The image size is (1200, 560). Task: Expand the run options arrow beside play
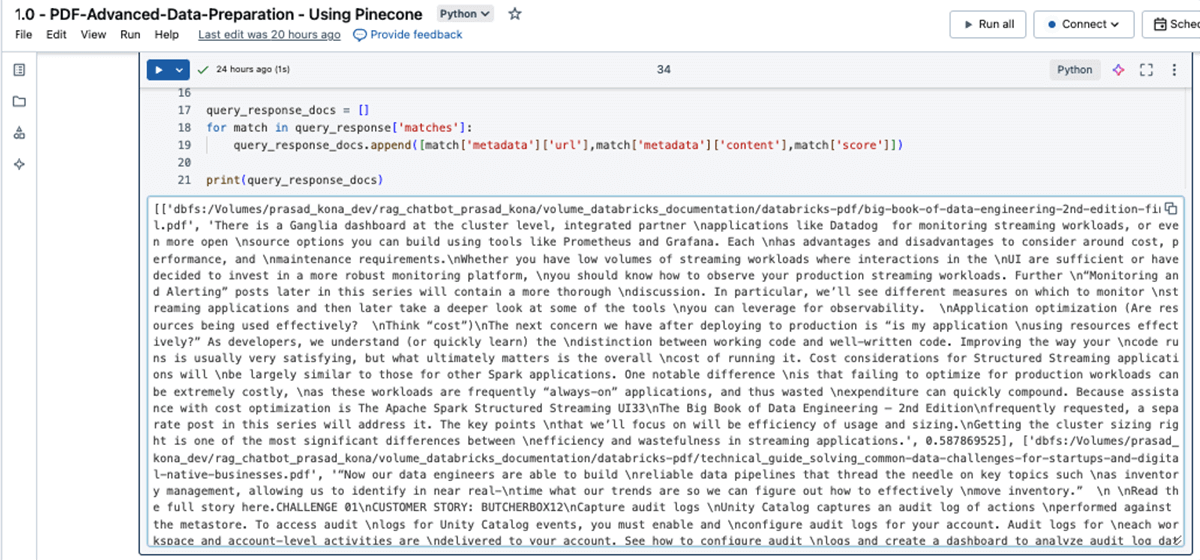(x=179, y=70)
